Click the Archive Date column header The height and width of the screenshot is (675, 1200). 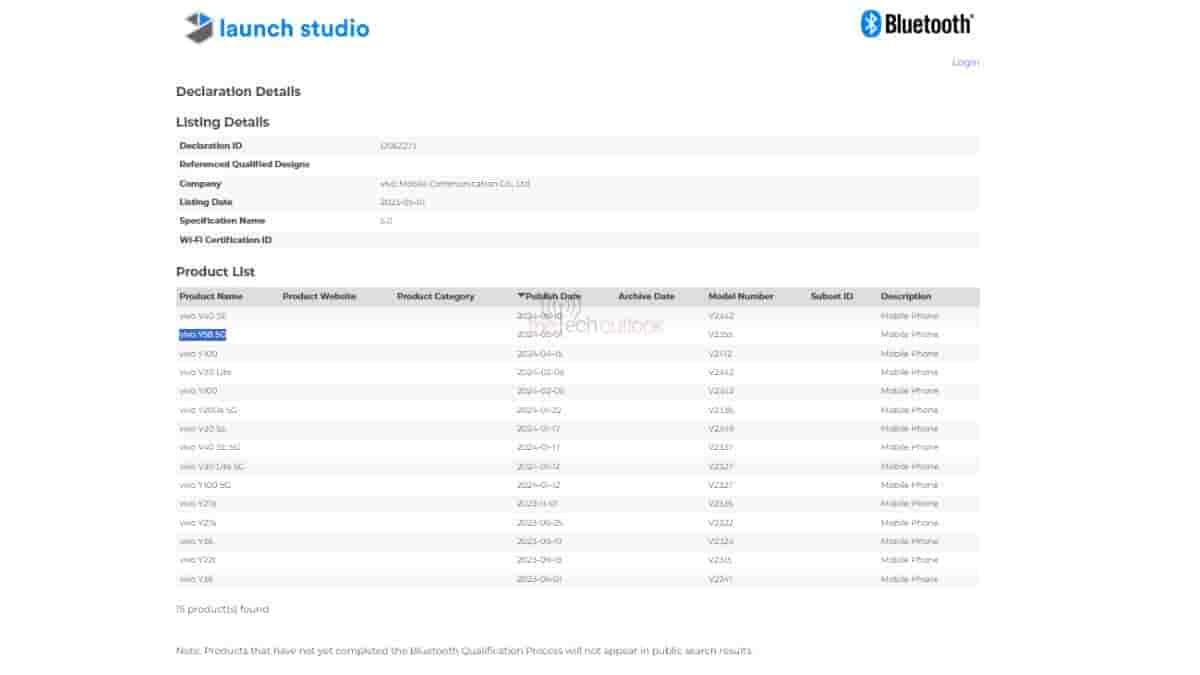[646, 297]
